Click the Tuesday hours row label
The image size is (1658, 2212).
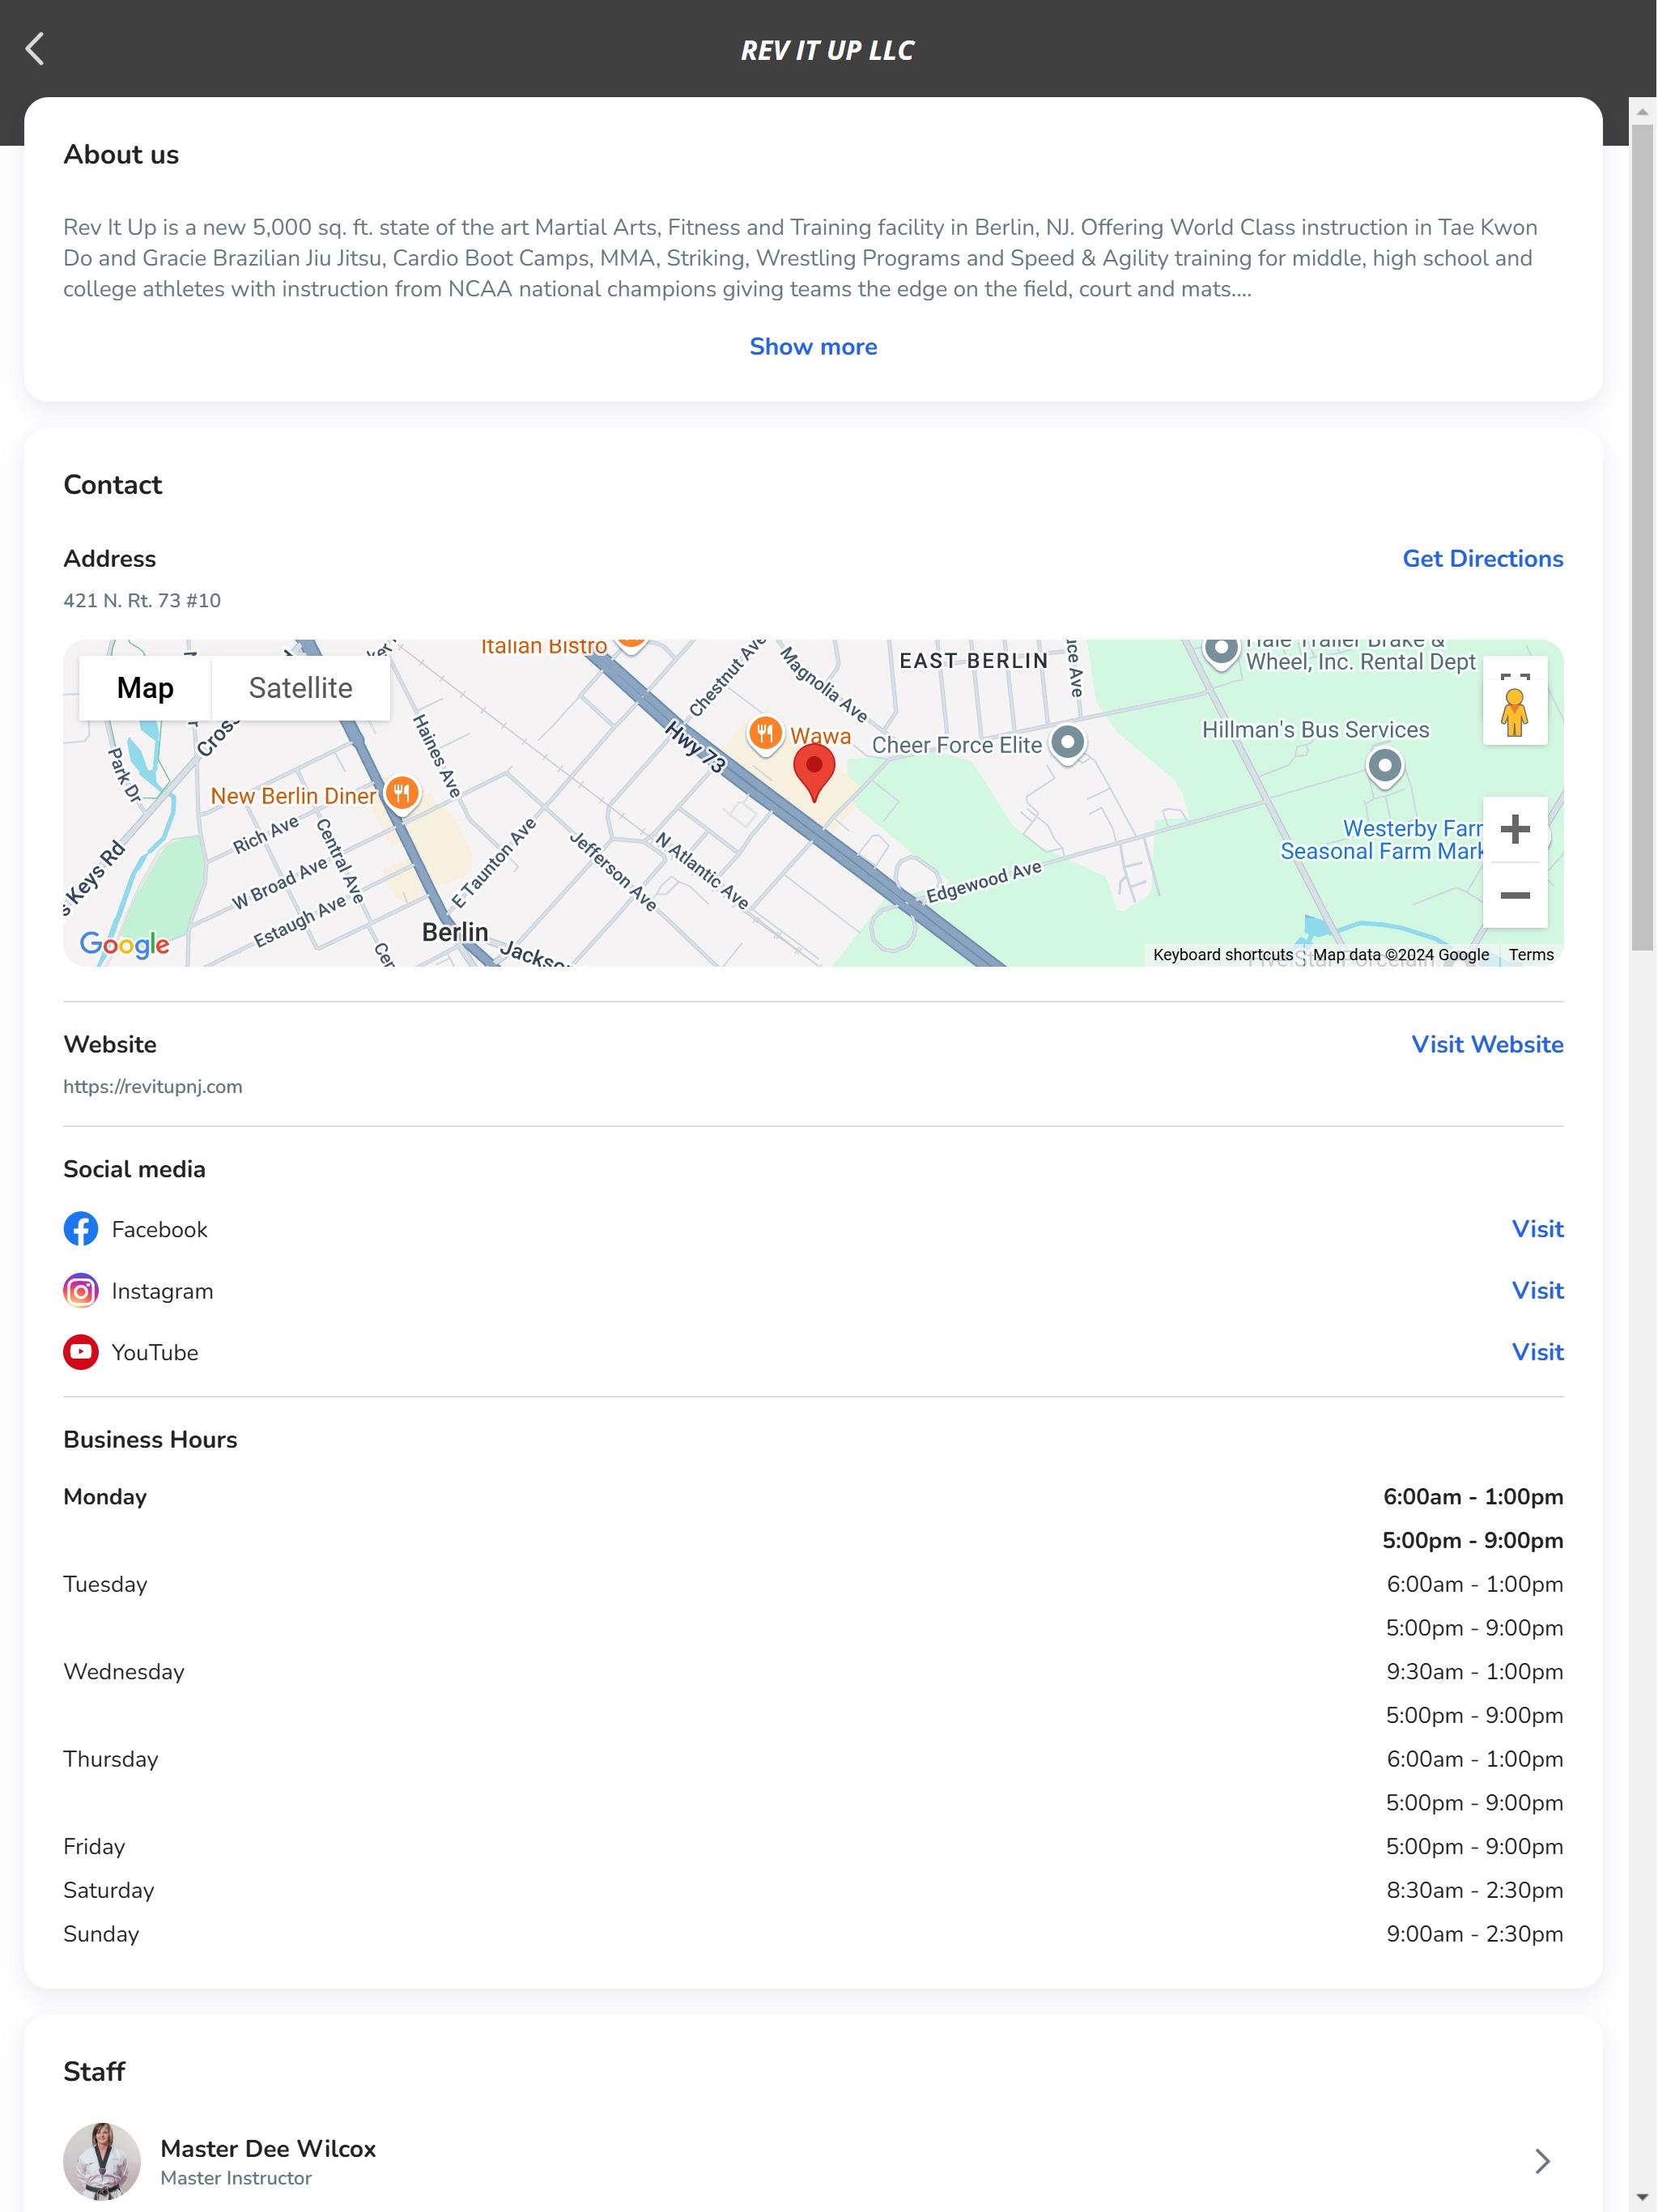coord(105,1585)
